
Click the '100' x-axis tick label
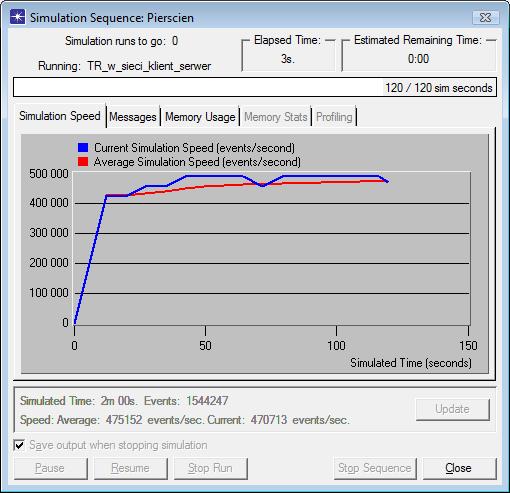pos(336,345)
